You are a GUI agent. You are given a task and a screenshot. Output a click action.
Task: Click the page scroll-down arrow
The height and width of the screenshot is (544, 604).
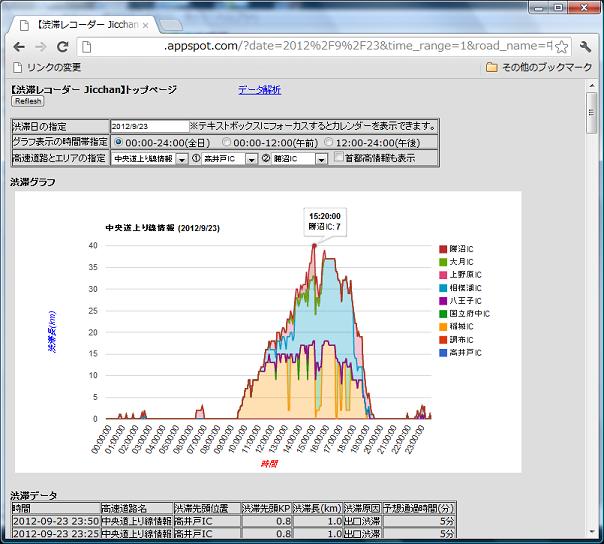click(592, 532)
